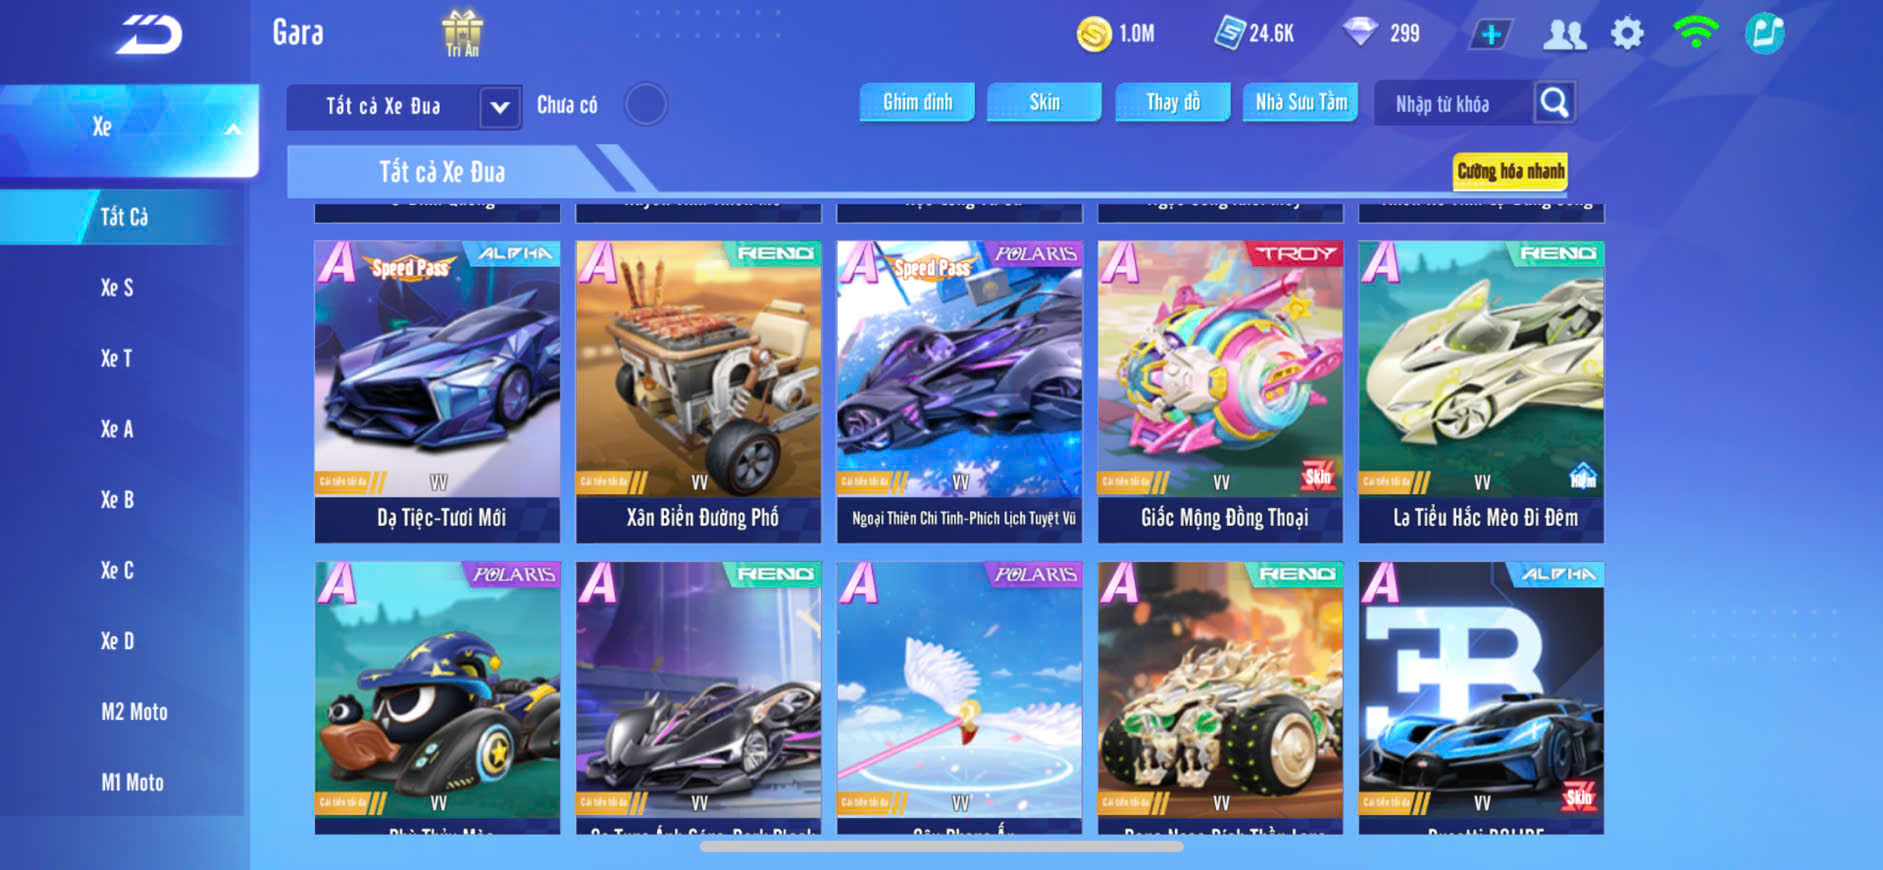
Task: Click the music note icon
Action: [x=1765, y=34]
